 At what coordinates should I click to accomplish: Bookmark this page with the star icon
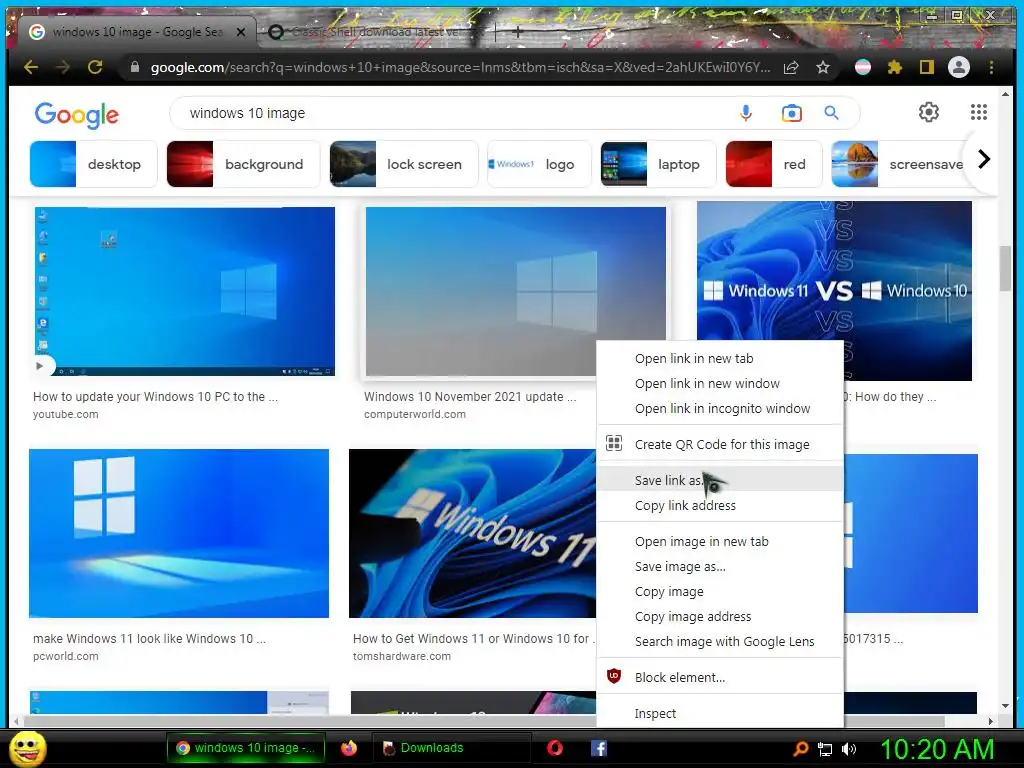(823, 67)
